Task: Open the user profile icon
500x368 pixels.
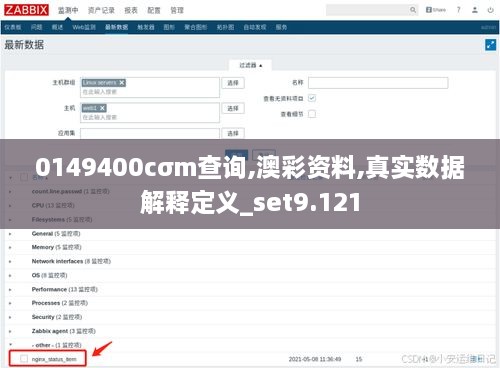Action: click(475, 10)
